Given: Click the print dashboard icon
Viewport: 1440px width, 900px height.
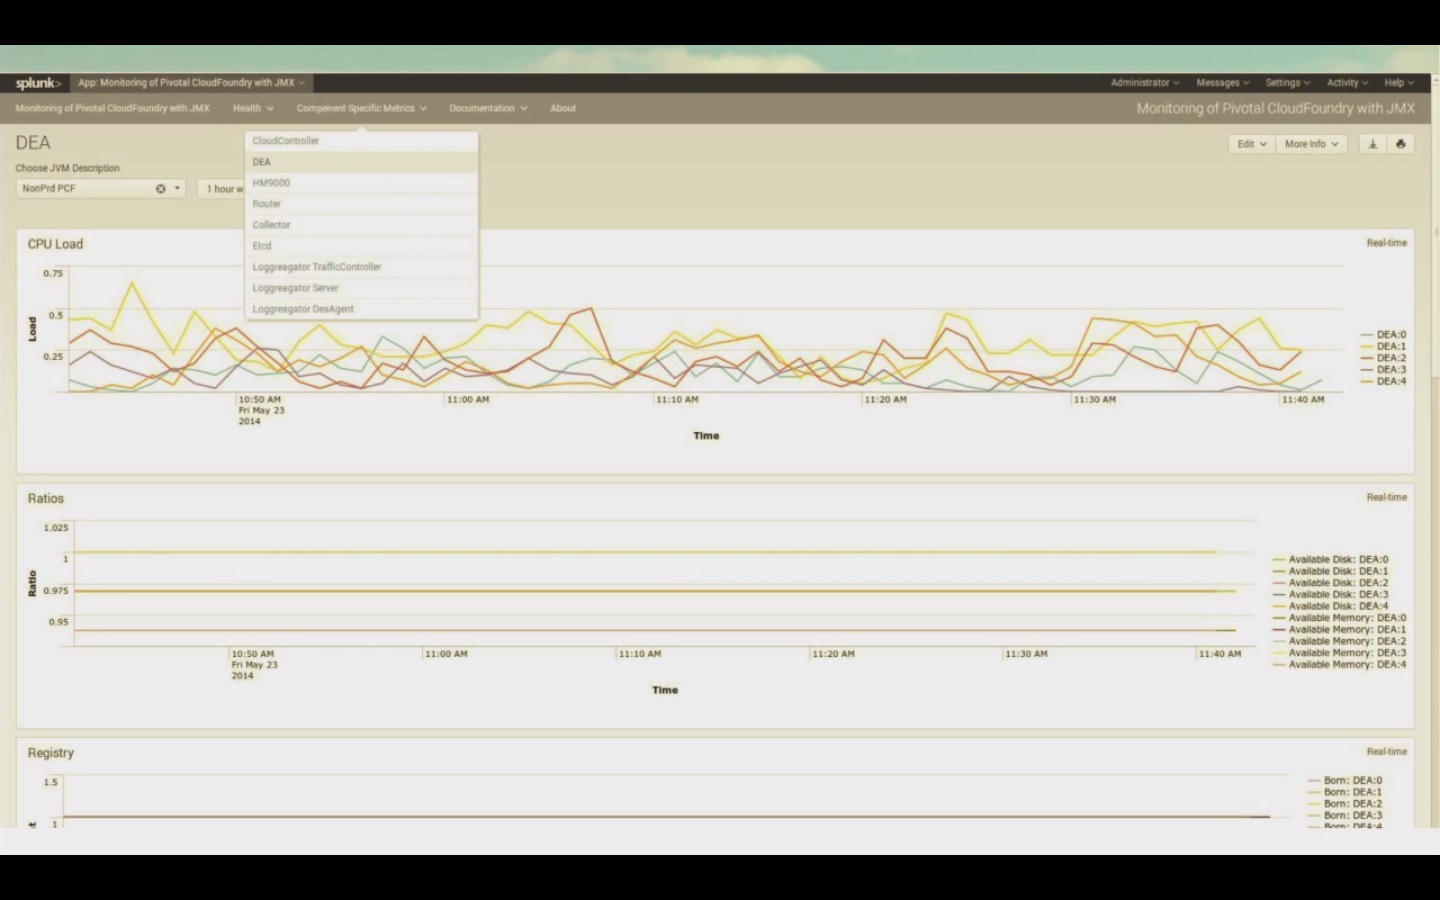Looking at the screenshot, I should pyautogui.click(x=1400, y=144).
